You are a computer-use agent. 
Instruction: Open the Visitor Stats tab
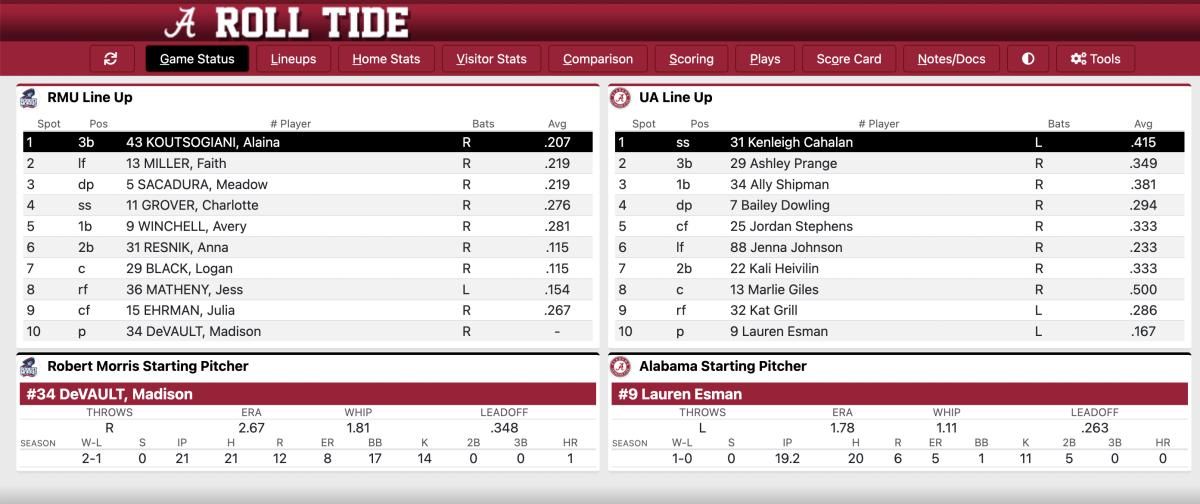[491, 59]
